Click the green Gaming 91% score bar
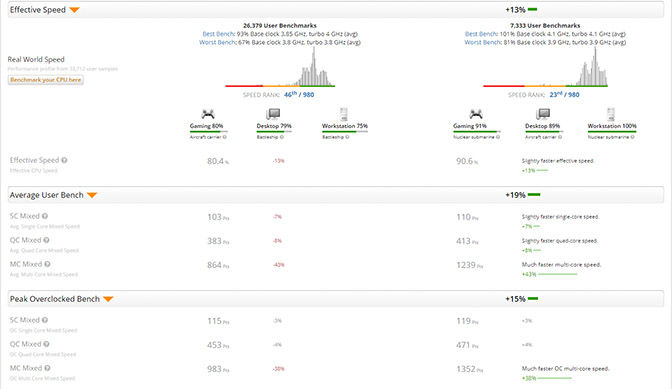This screenshot has height=389, width=672. [475, 132]
